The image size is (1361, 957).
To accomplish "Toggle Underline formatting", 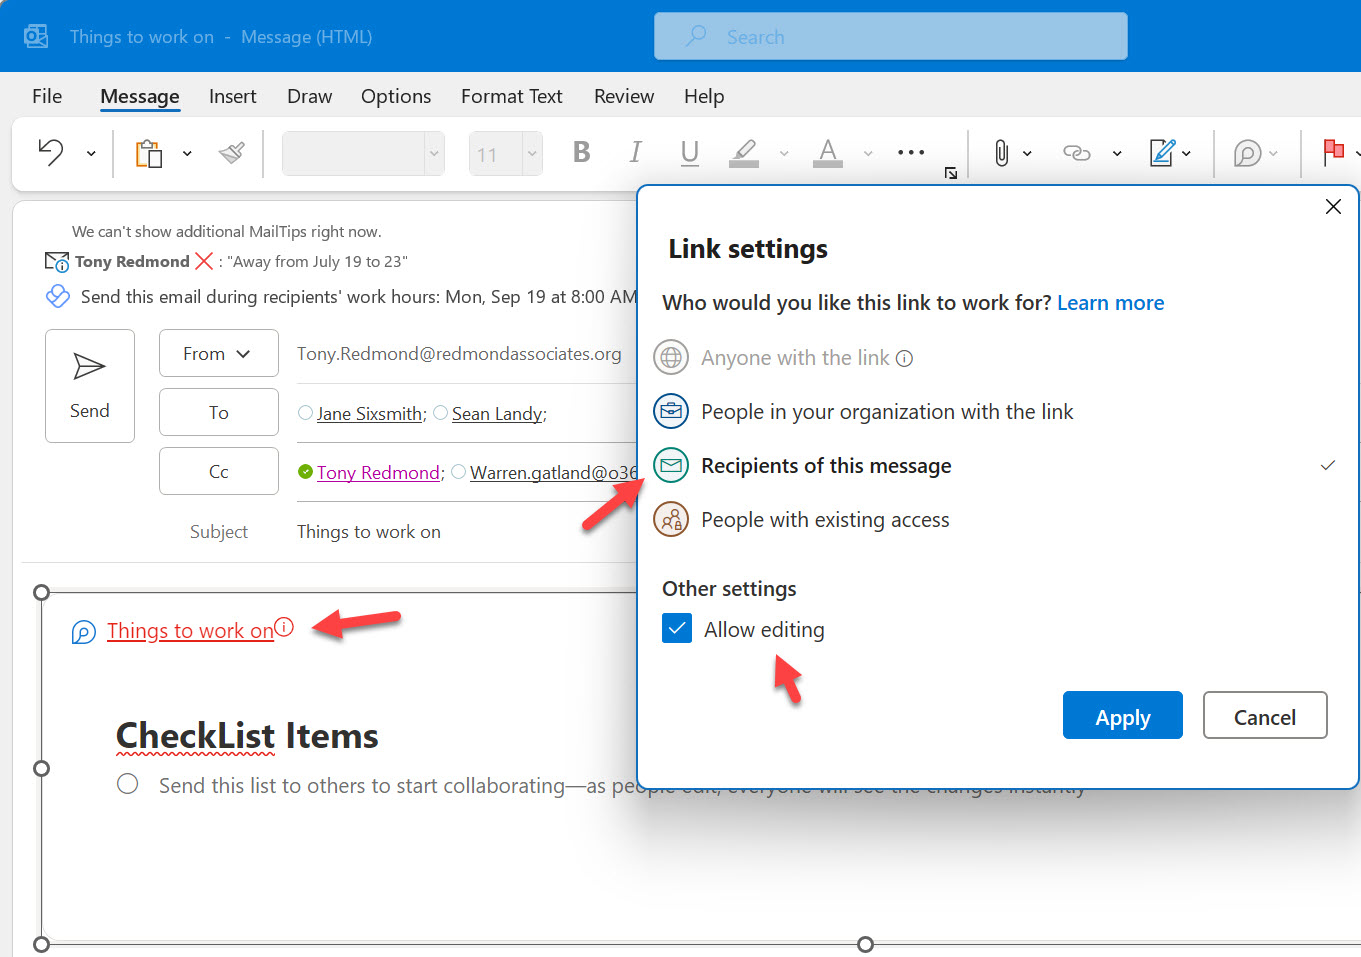I will [689, 152].
